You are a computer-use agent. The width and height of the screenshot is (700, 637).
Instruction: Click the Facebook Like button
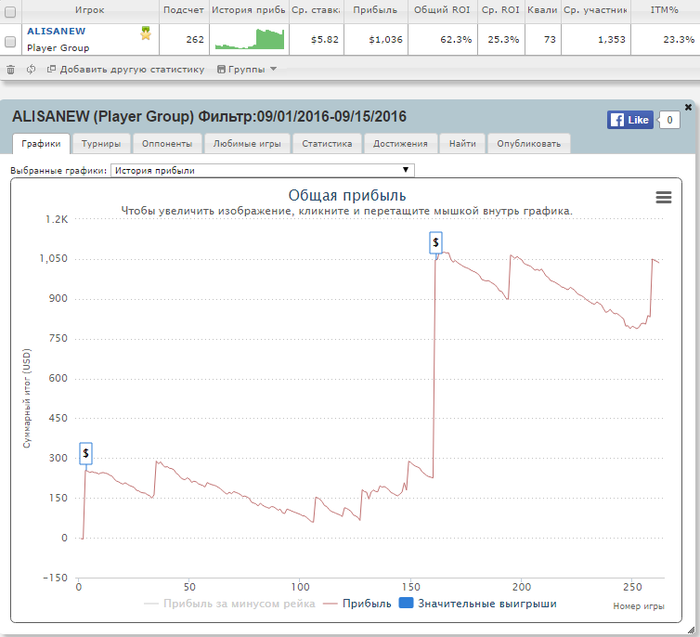(x=630, y=120)
